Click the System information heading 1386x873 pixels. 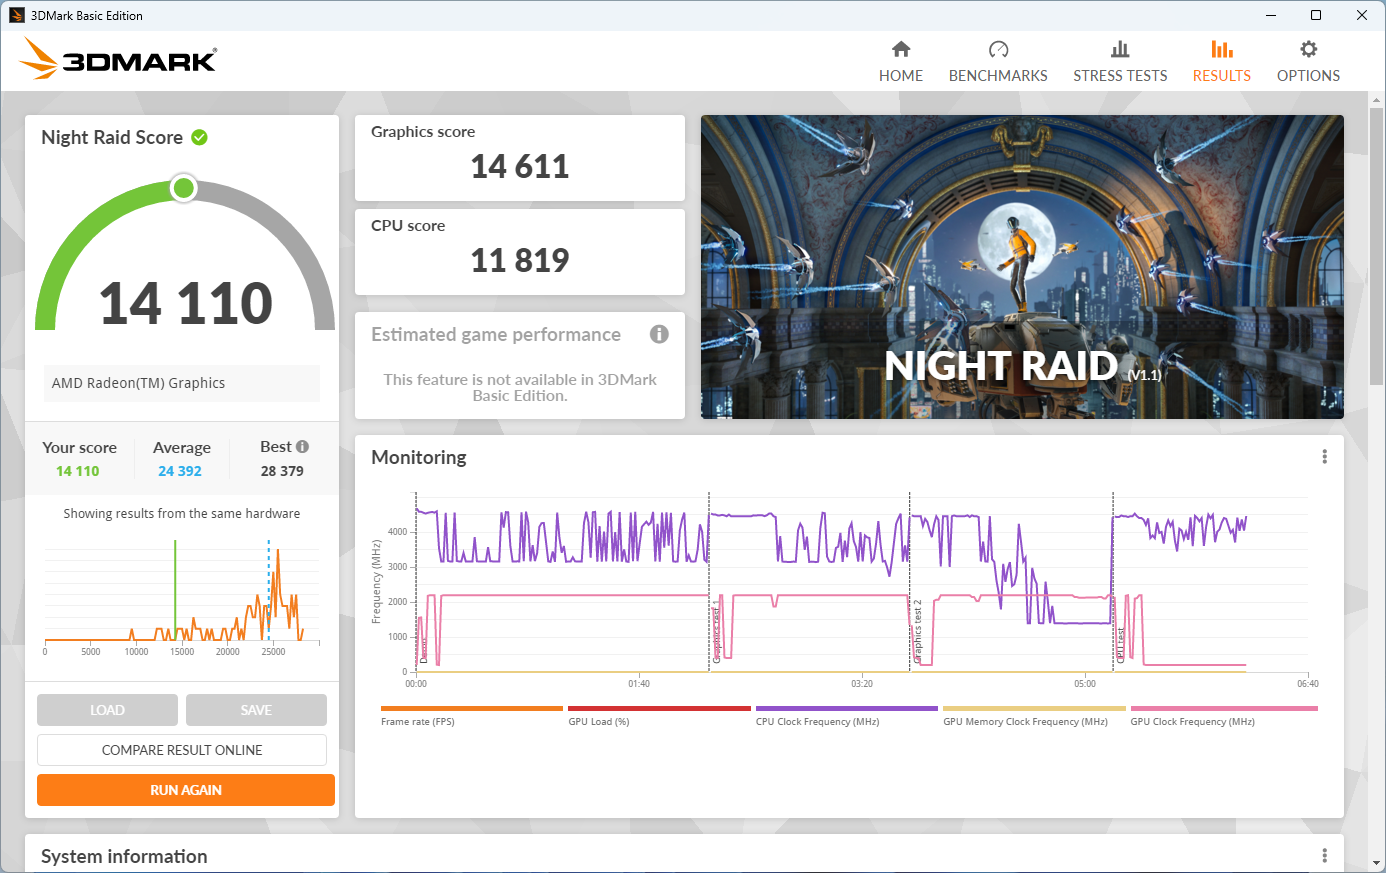point(124,856)
